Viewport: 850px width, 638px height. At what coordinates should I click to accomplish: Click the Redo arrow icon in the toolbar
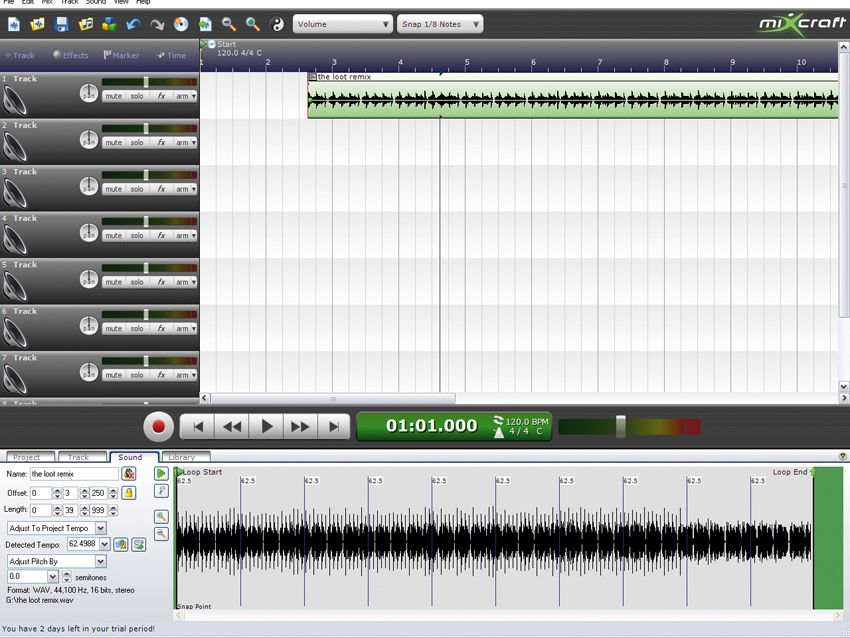[x=157, y=24]
